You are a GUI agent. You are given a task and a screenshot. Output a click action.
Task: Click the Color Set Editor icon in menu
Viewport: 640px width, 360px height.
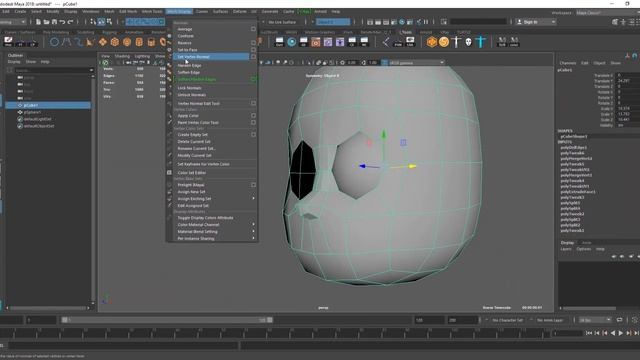pos(169,173)
